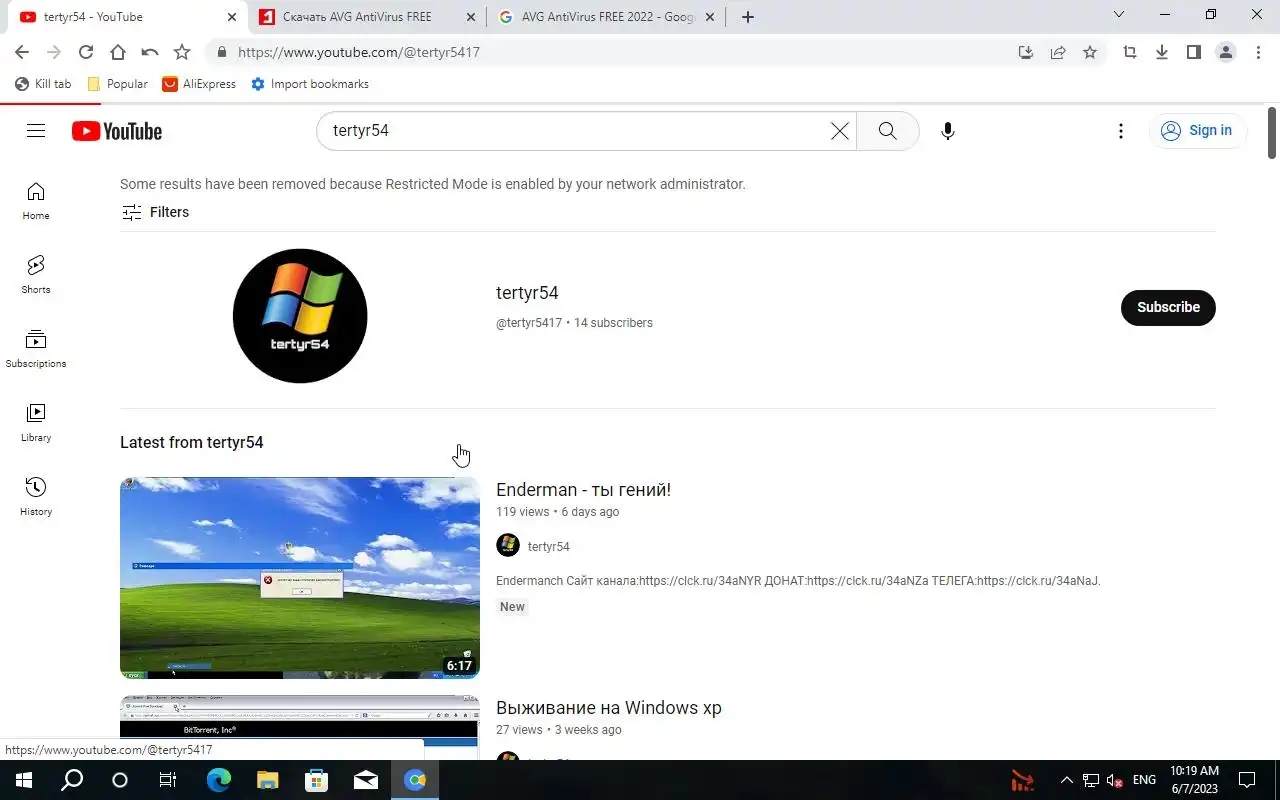Viewport: 1280px width, 800px height.
Task: Open the notification center icon
Action: pos(1247,780)
